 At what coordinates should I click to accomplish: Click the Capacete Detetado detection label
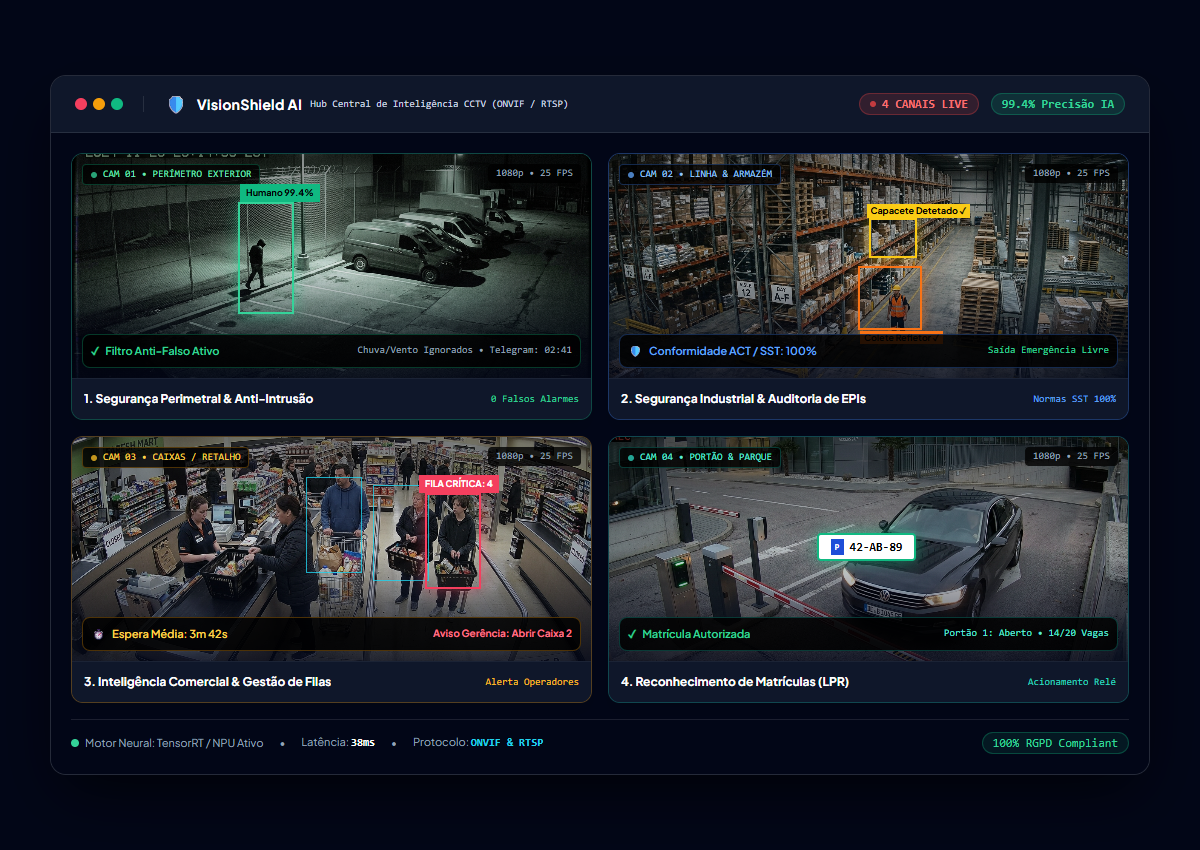pos(919,211)
